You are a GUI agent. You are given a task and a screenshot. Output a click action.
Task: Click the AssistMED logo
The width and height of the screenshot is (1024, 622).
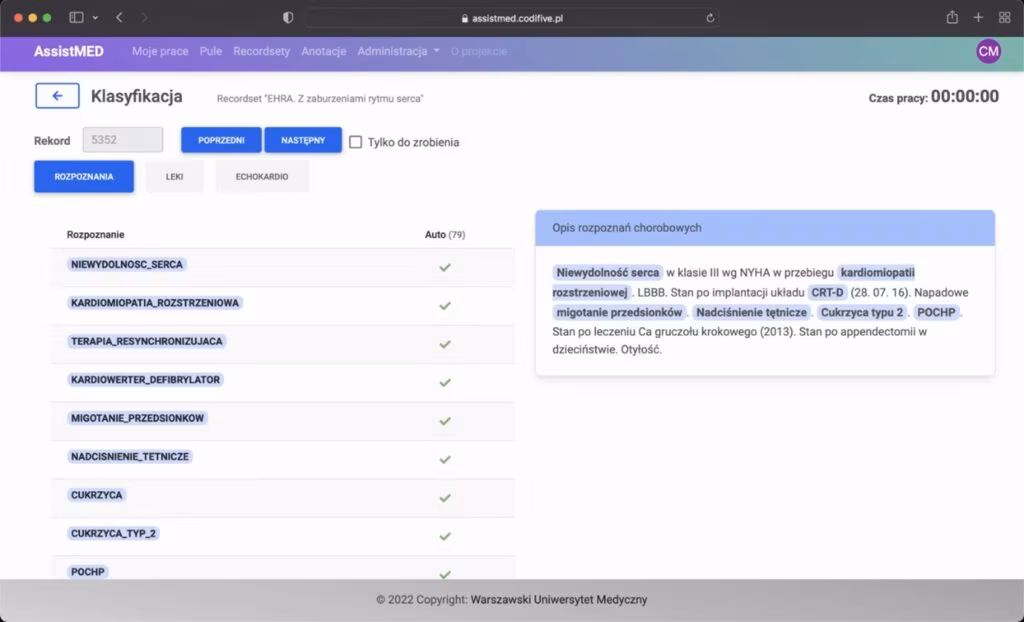(69, 51)
